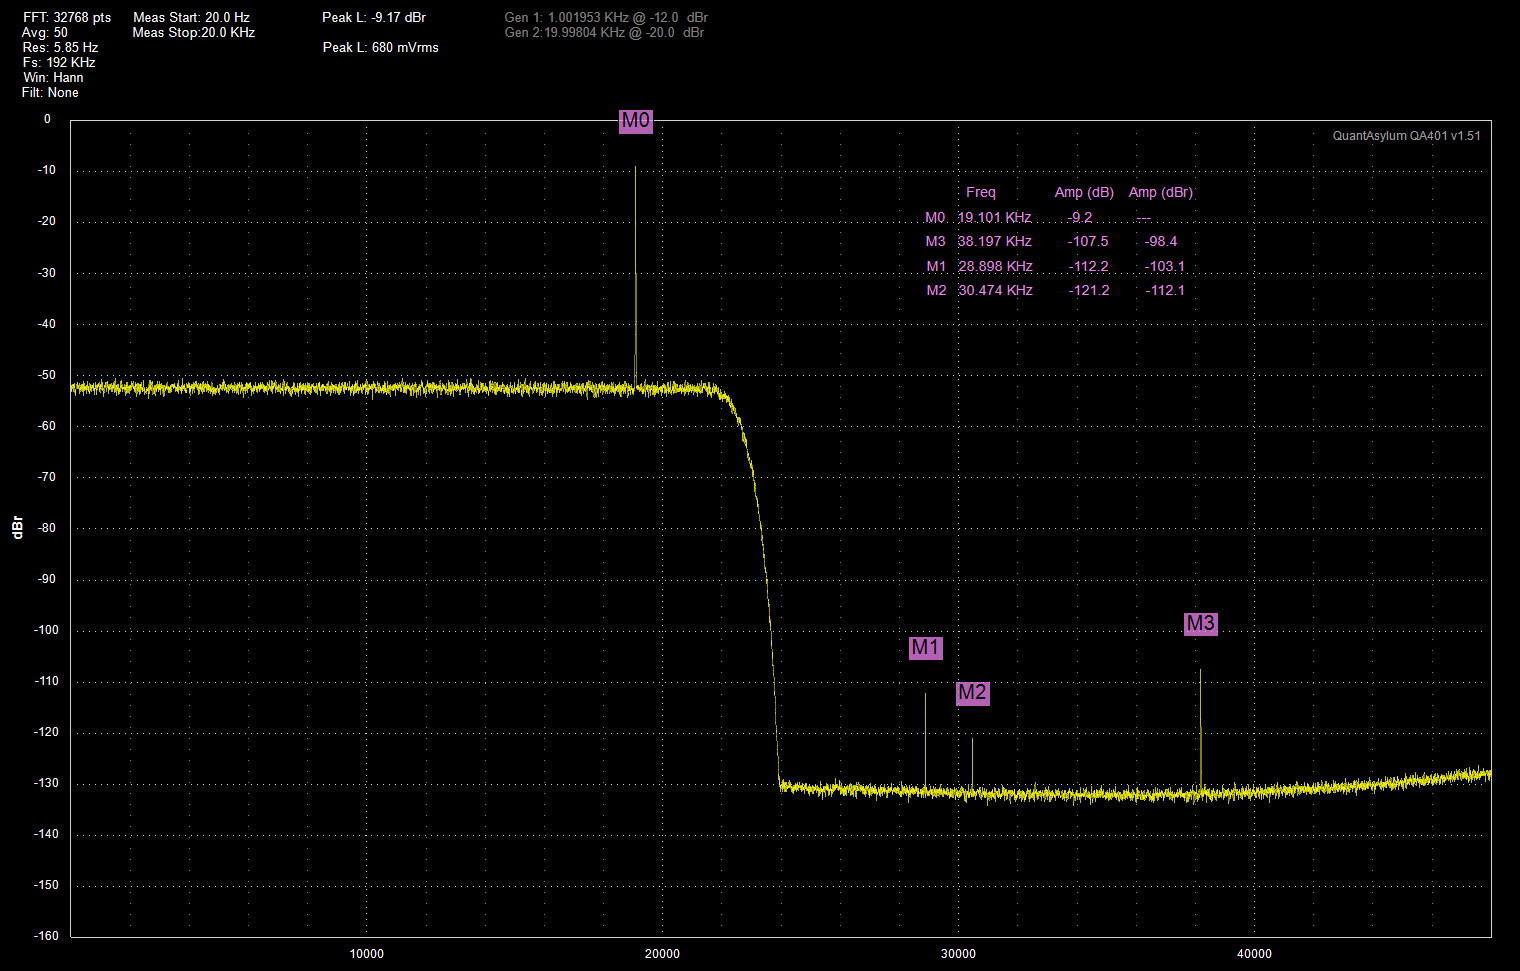Click the FFT: 32768 pts readout
This screenshot has height=971, width=1520.
click(67, 18)
